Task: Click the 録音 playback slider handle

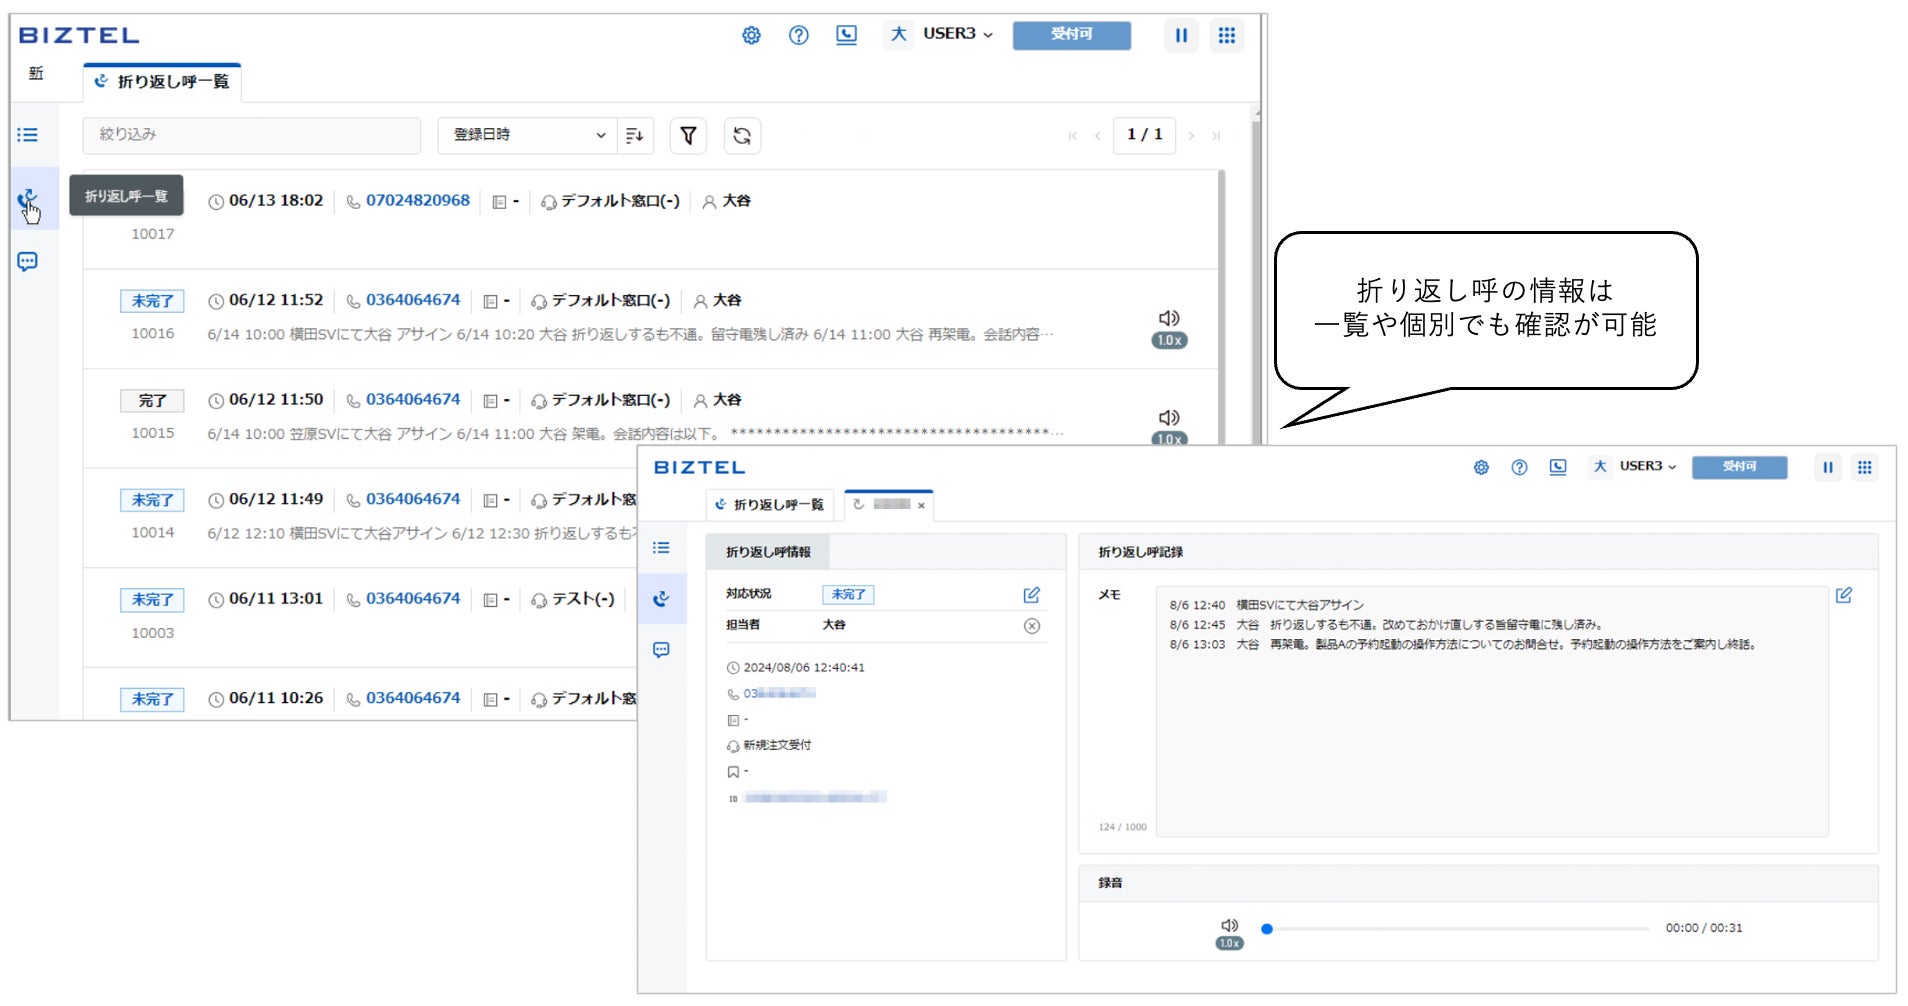Action: click(x=1267, y=929)
